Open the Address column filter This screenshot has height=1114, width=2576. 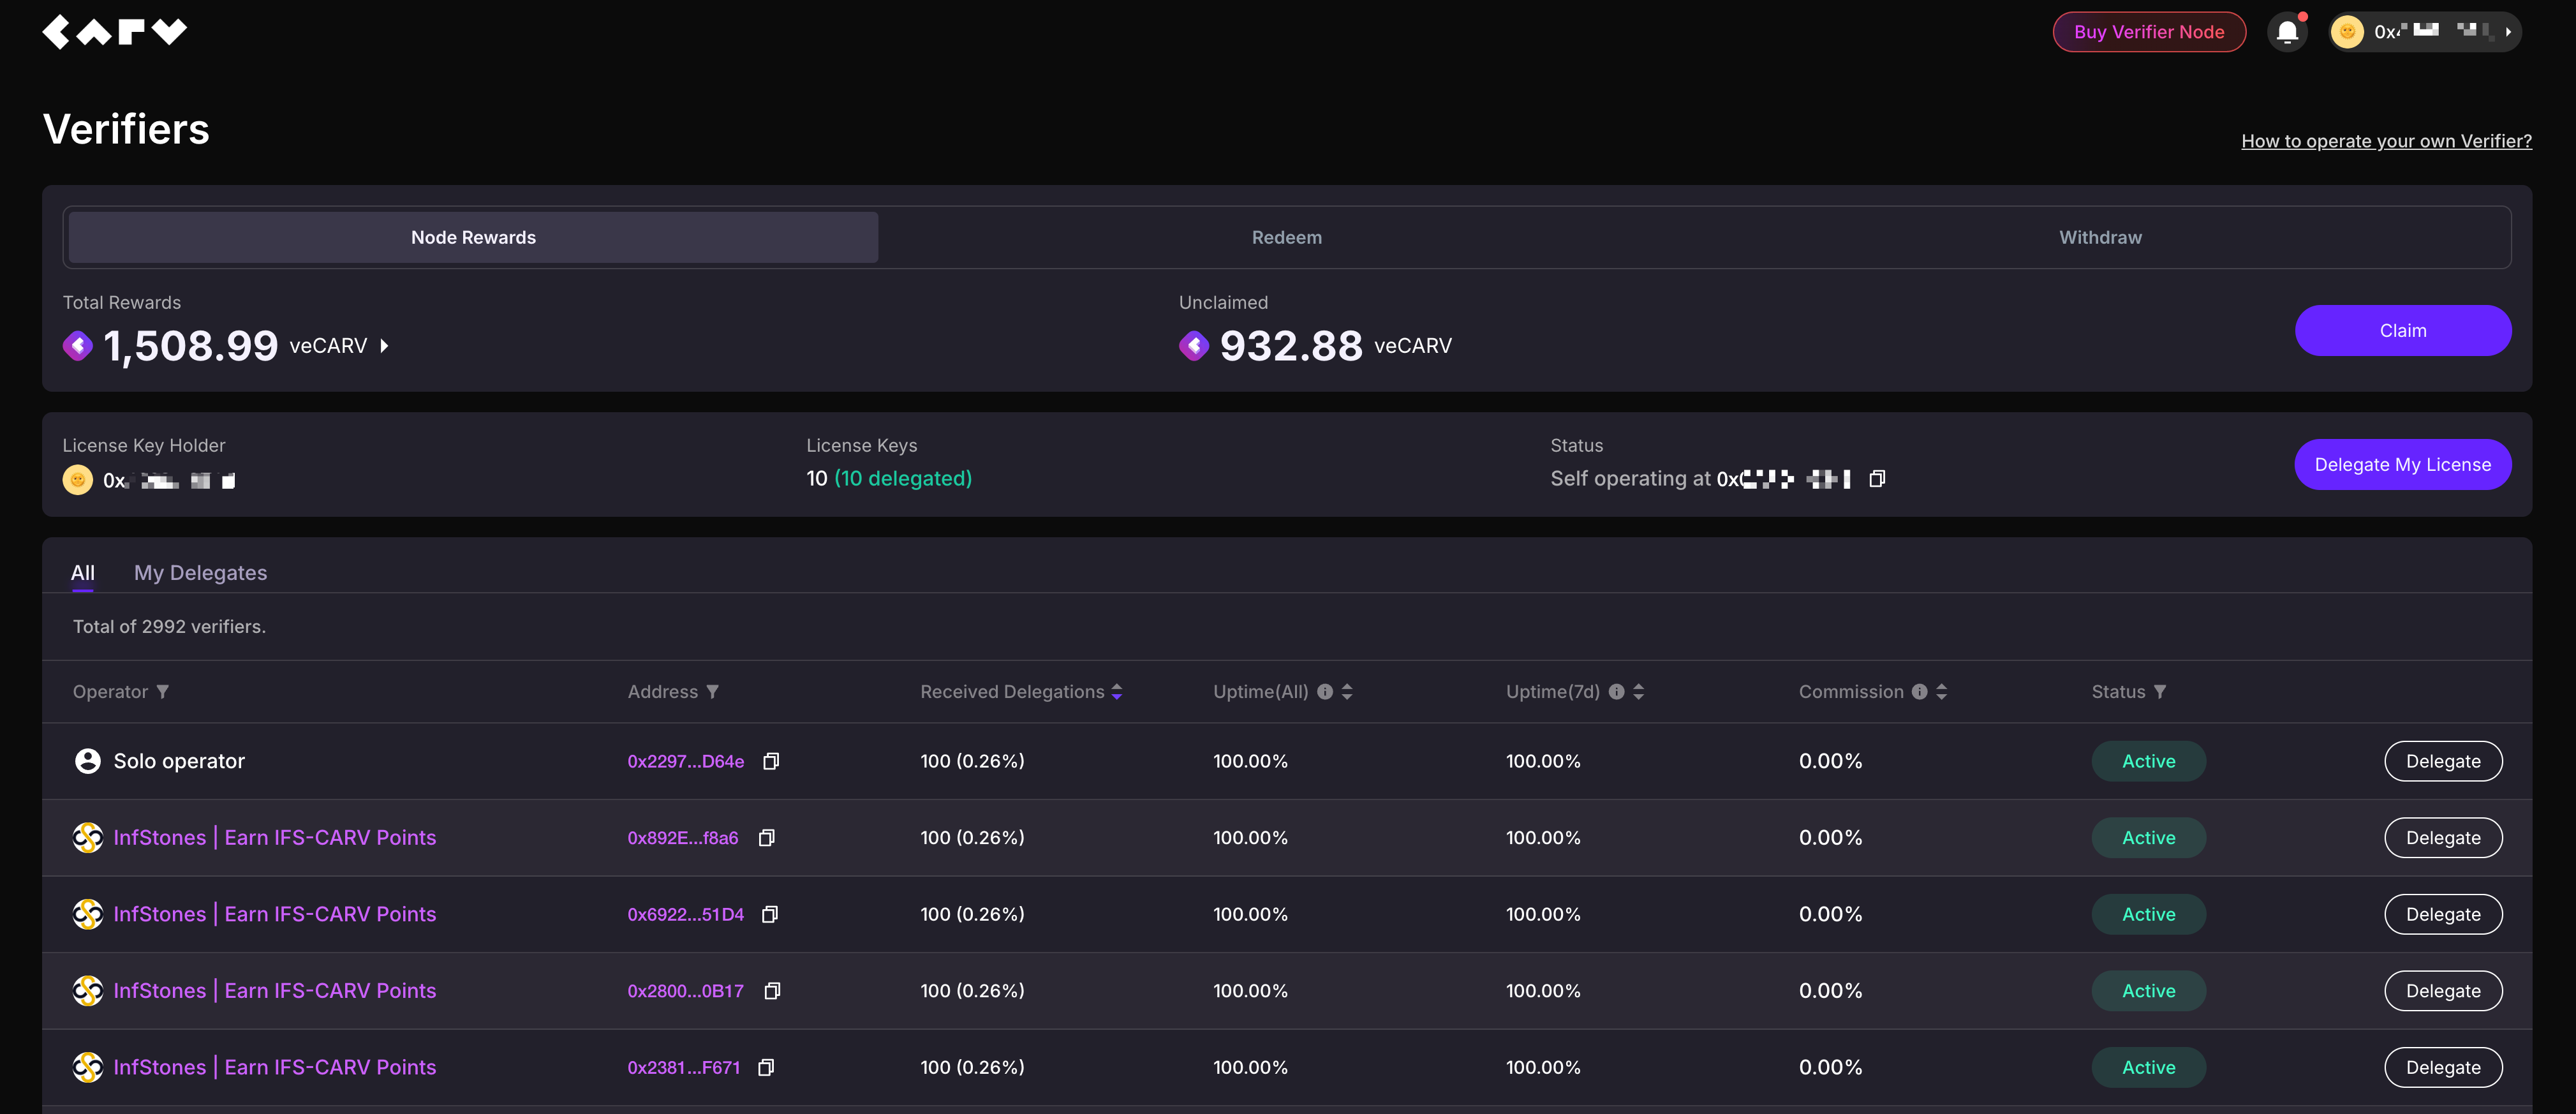[x=712, y=692]
